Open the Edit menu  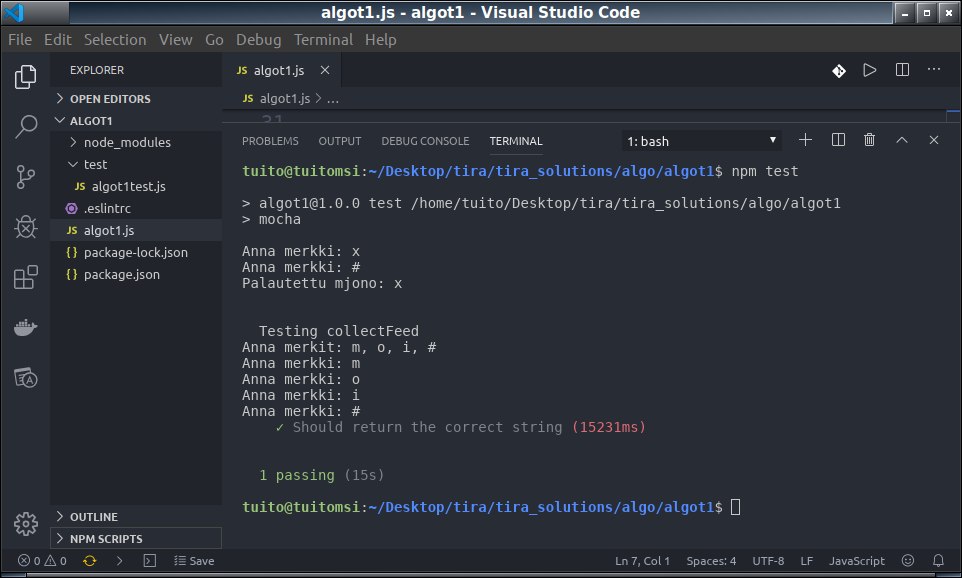pyautogui.click(x=58, y=40)
